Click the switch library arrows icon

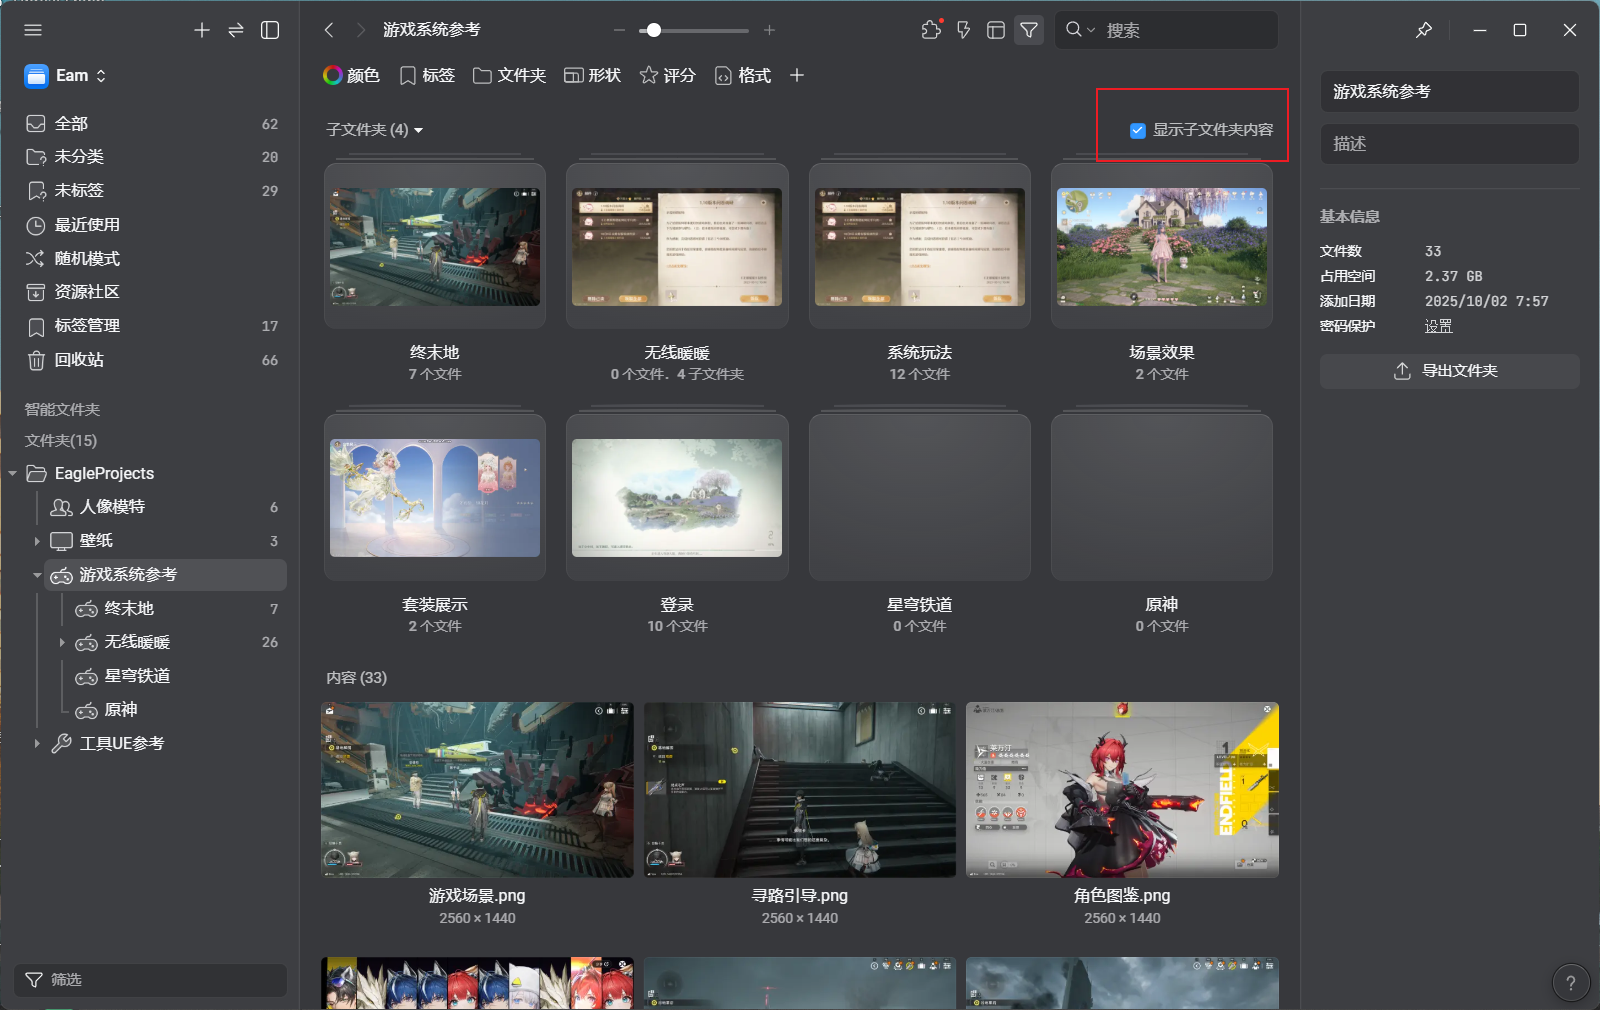pos(236,30)
